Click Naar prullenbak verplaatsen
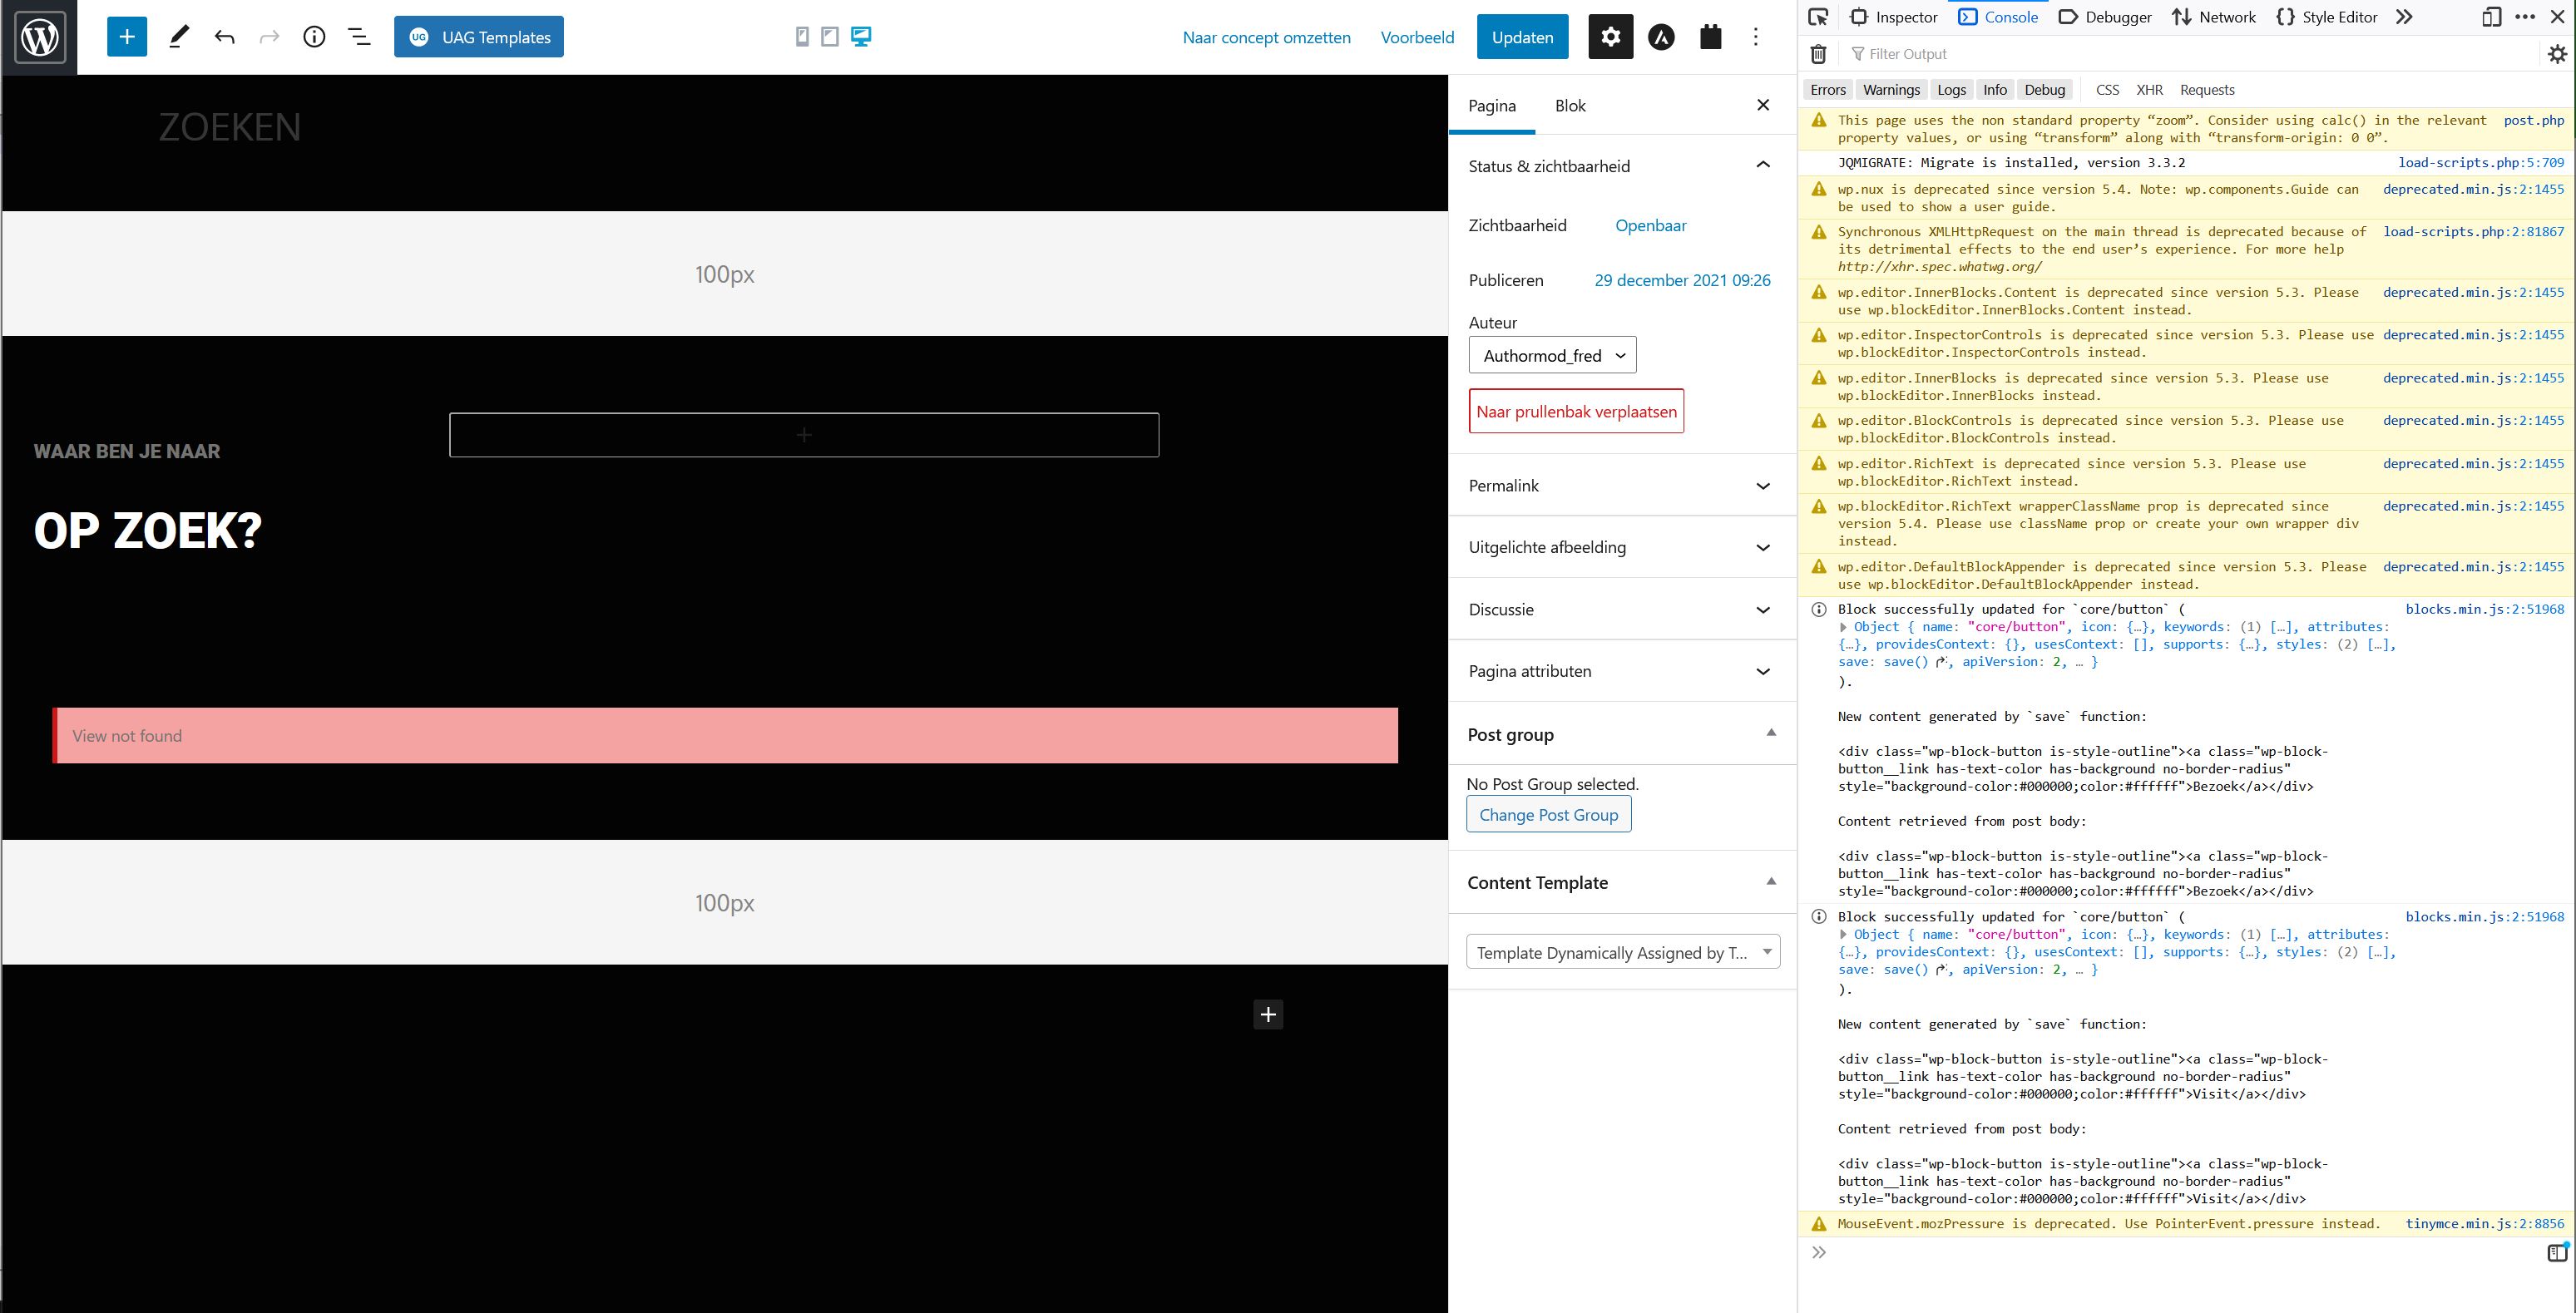Screen dimensions: 2576x1313 pyautogui.click(x=1576, y=411)
